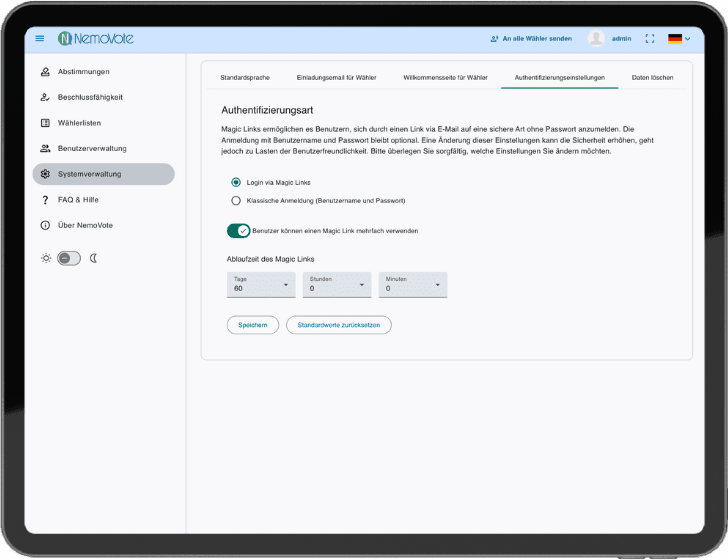Switch to Standardsprache tab

click(245, 78)
